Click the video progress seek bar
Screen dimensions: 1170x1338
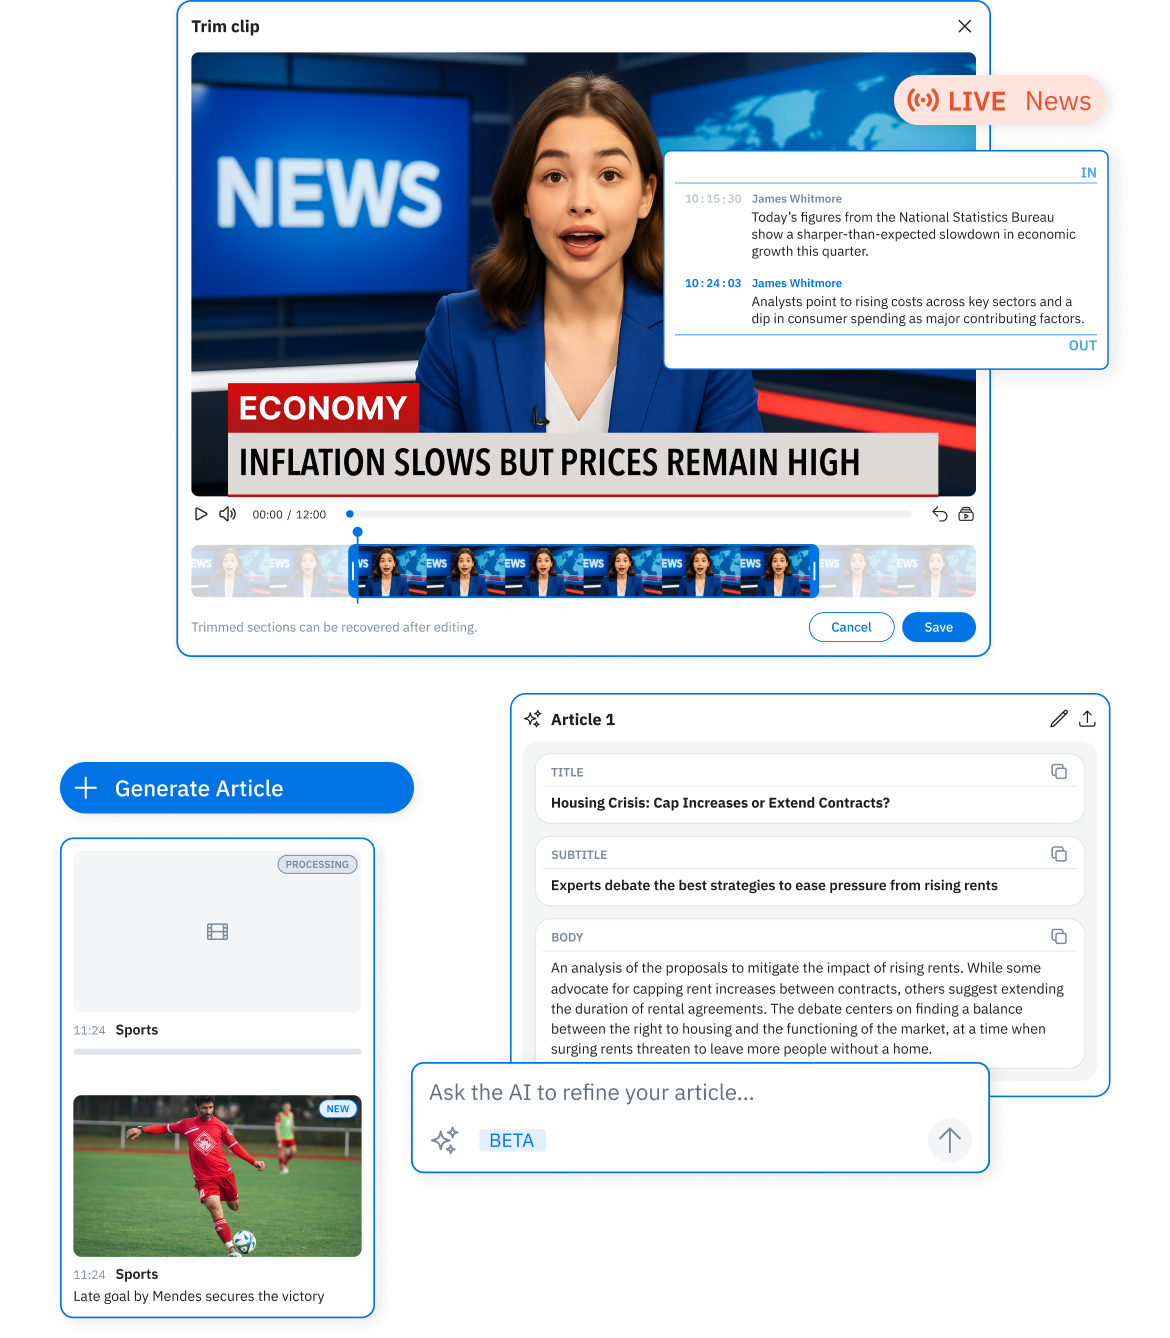pyautogui.click(x=629, y=514)
